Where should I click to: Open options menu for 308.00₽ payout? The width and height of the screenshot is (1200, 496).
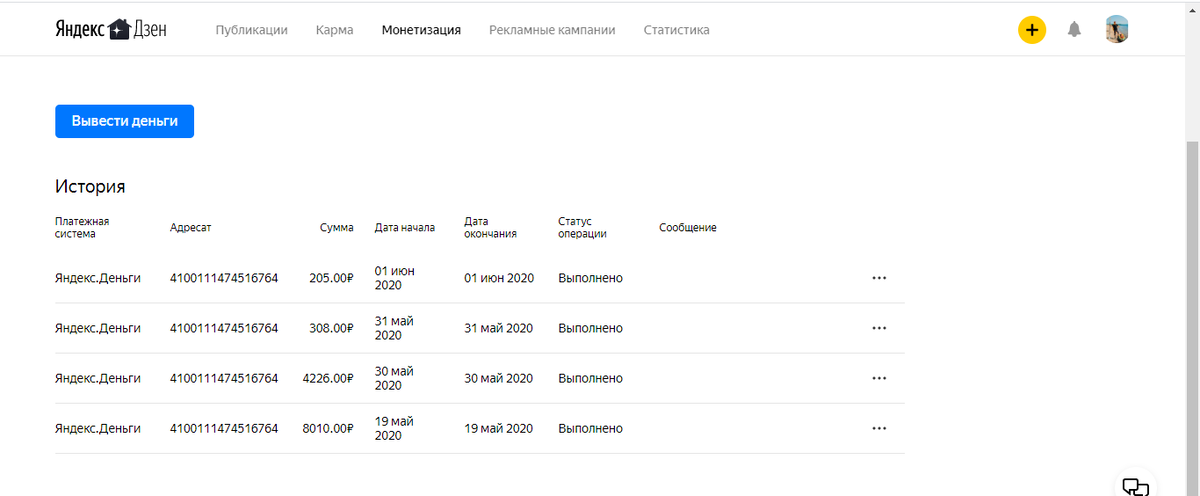click(x=879, y=328)
